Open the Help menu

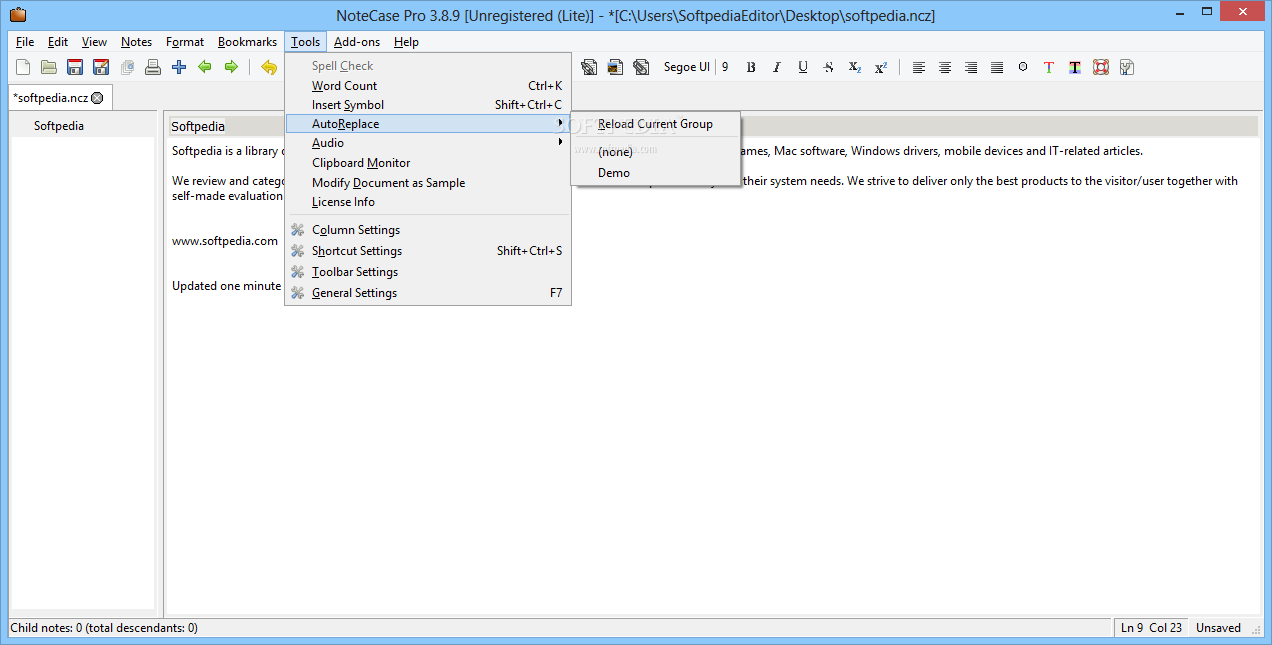(x=406, y=42)
